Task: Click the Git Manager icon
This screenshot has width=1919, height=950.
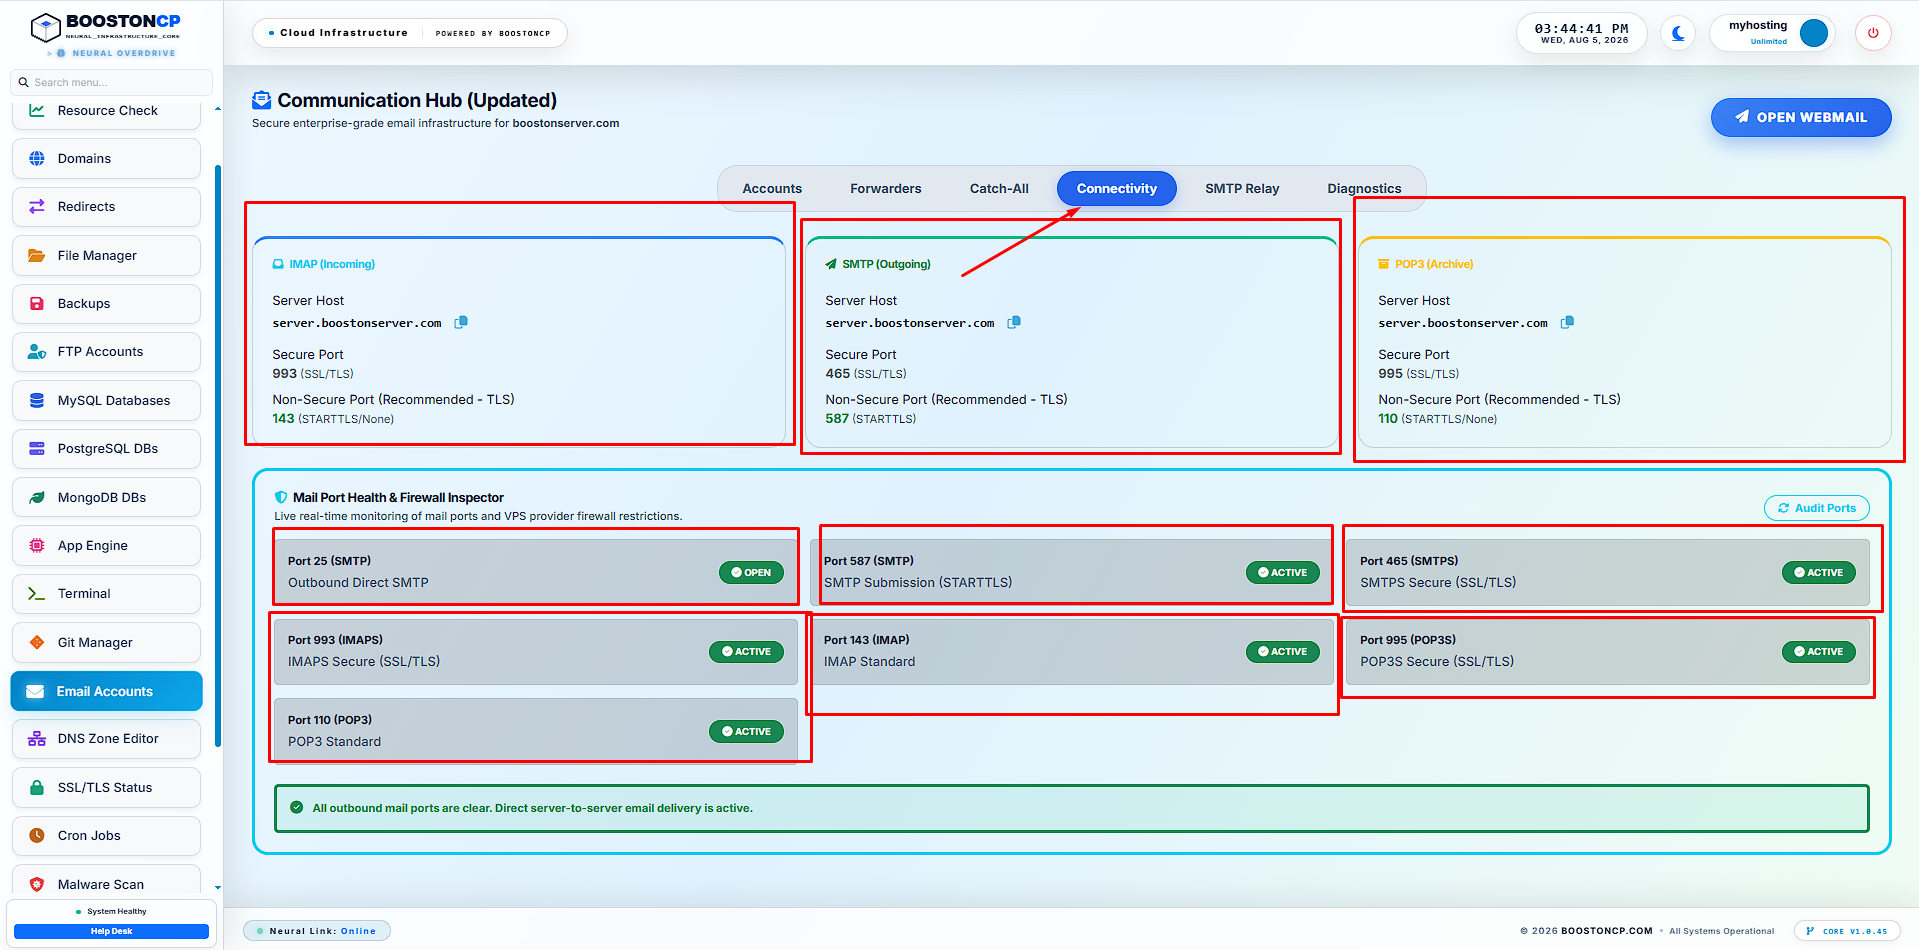Action: (37, 642)
